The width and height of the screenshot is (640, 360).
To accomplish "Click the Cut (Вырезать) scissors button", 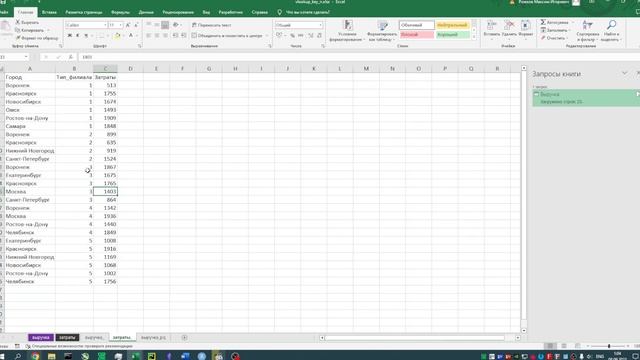I will (27, 22).
